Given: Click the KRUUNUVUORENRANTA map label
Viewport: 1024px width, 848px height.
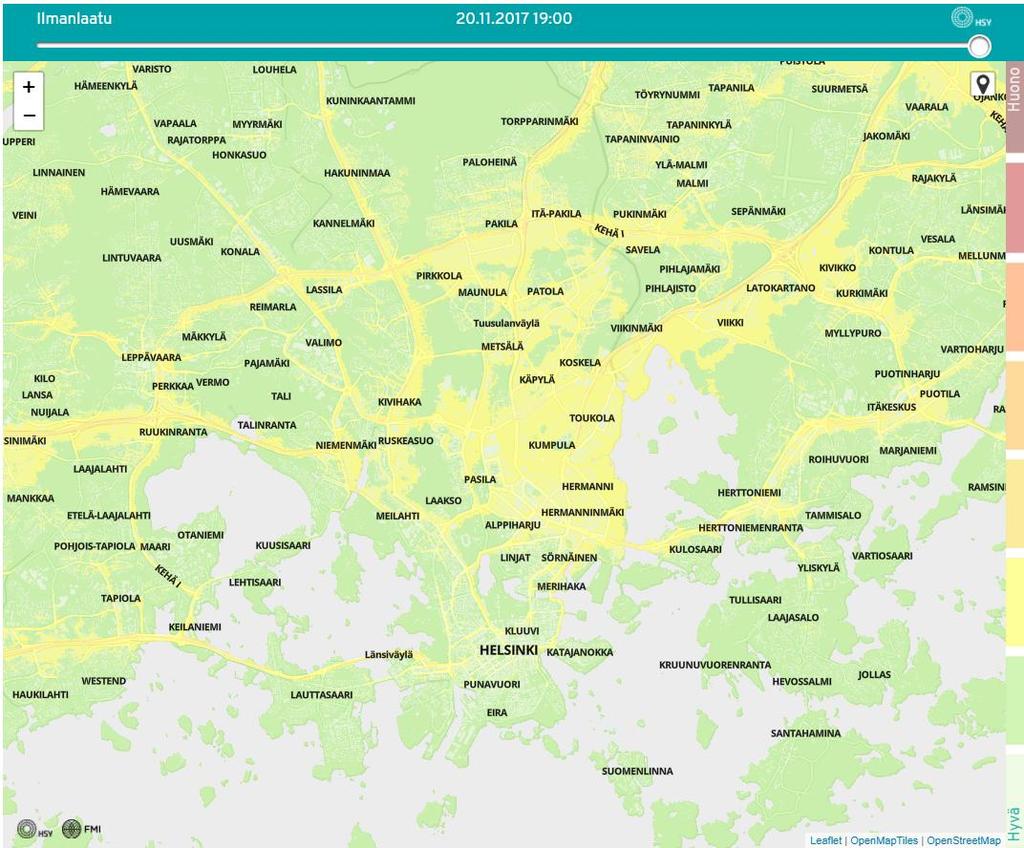Looking at the screenshot, I should coord(714,665).
